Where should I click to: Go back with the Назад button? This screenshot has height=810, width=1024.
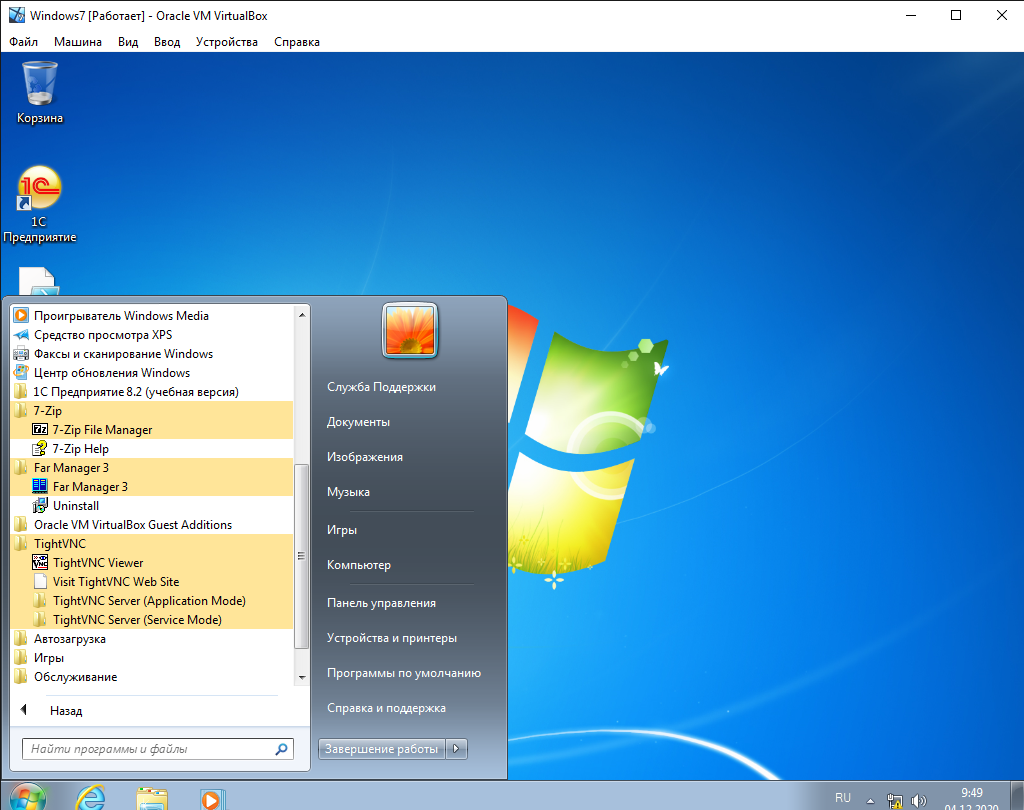click(x=65, y=711)
